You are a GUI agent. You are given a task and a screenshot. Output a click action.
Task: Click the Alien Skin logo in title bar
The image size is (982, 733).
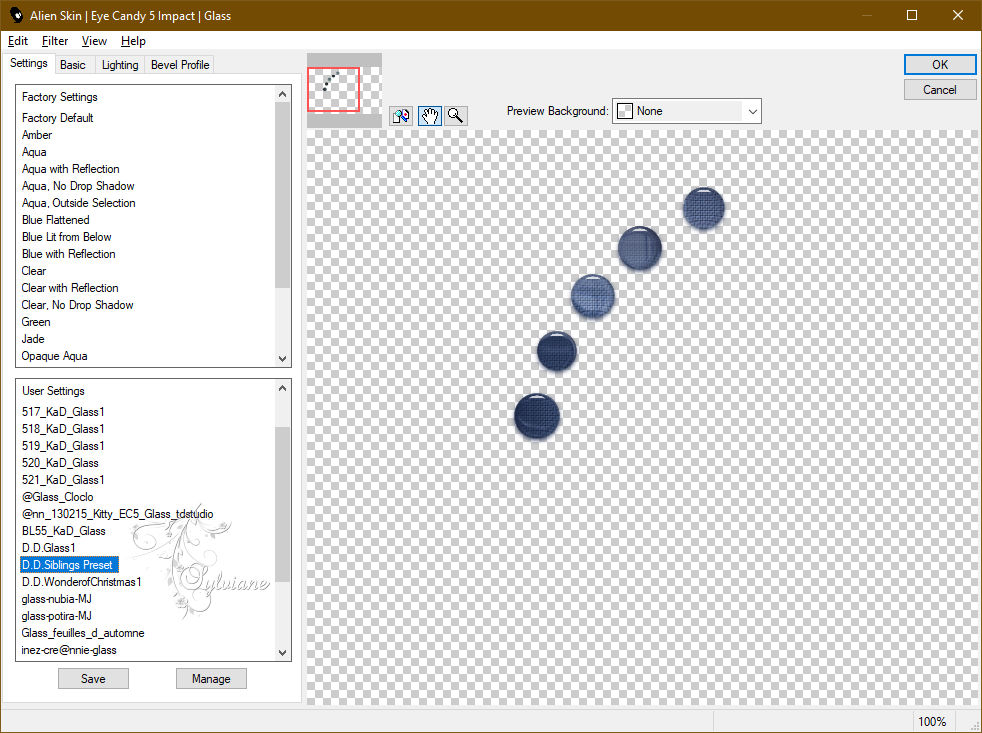(16, 15)
